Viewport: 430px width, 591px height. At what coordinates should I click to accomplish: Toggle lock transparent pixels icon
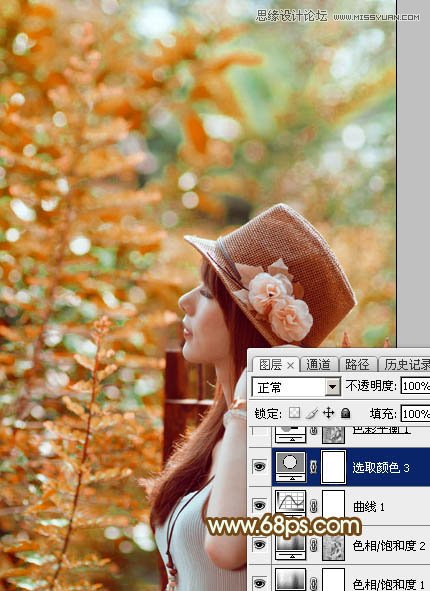294,413
